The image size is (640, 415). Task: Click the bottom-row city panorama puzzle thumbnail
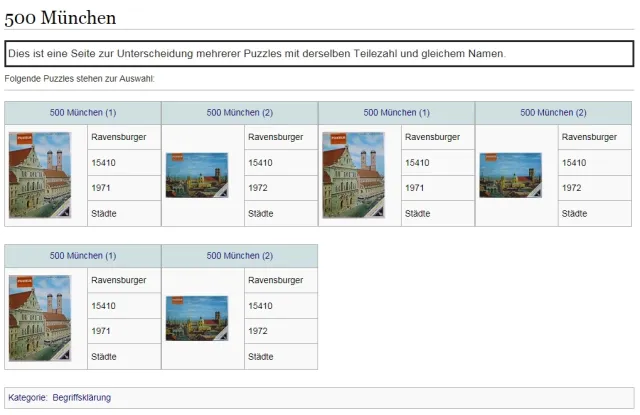coord(197,318)
